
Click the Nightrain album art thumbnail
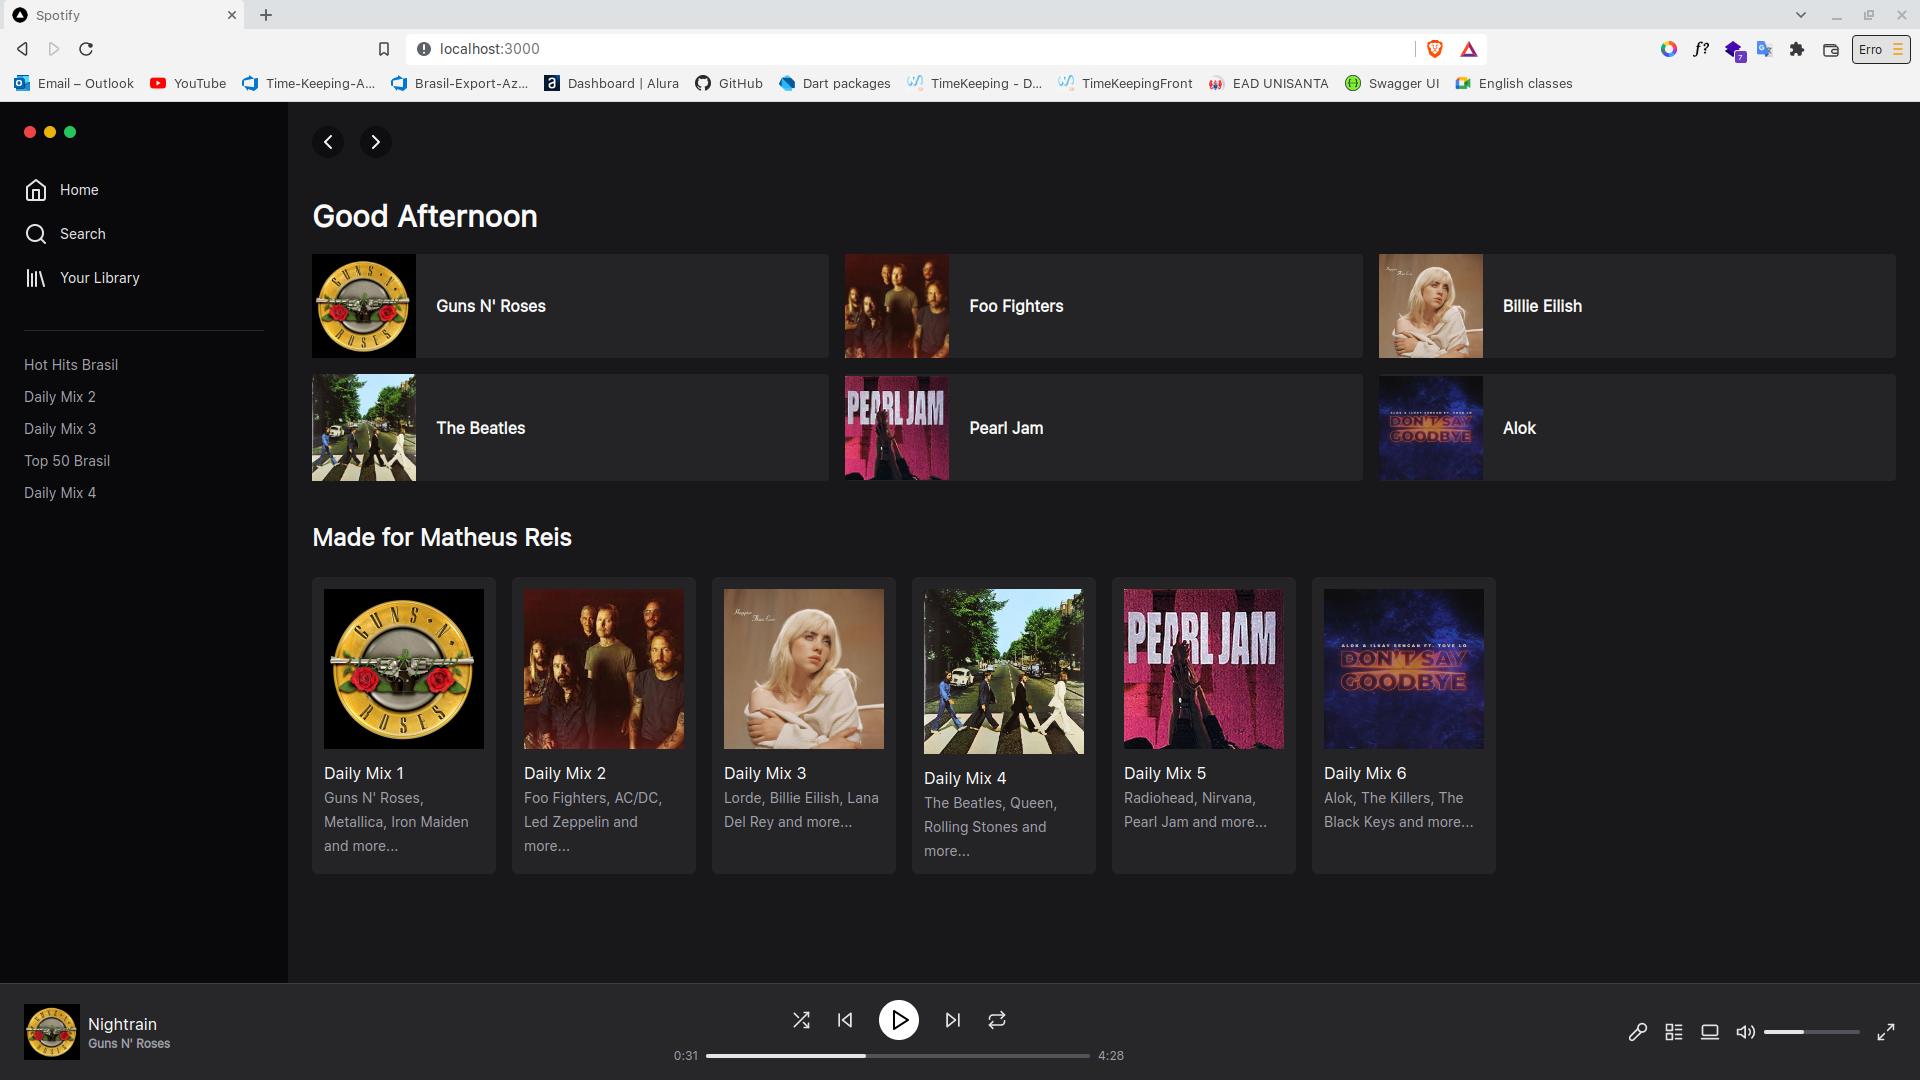click(51, 1031)
